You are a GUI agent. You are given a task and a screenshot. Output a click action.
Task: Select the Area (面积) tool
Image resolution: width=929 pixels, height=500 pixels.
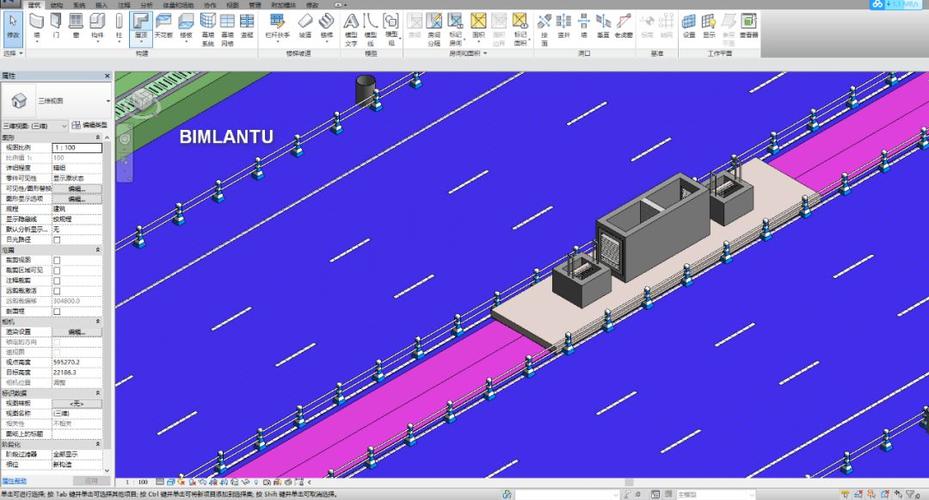click(x=478, y=26)
